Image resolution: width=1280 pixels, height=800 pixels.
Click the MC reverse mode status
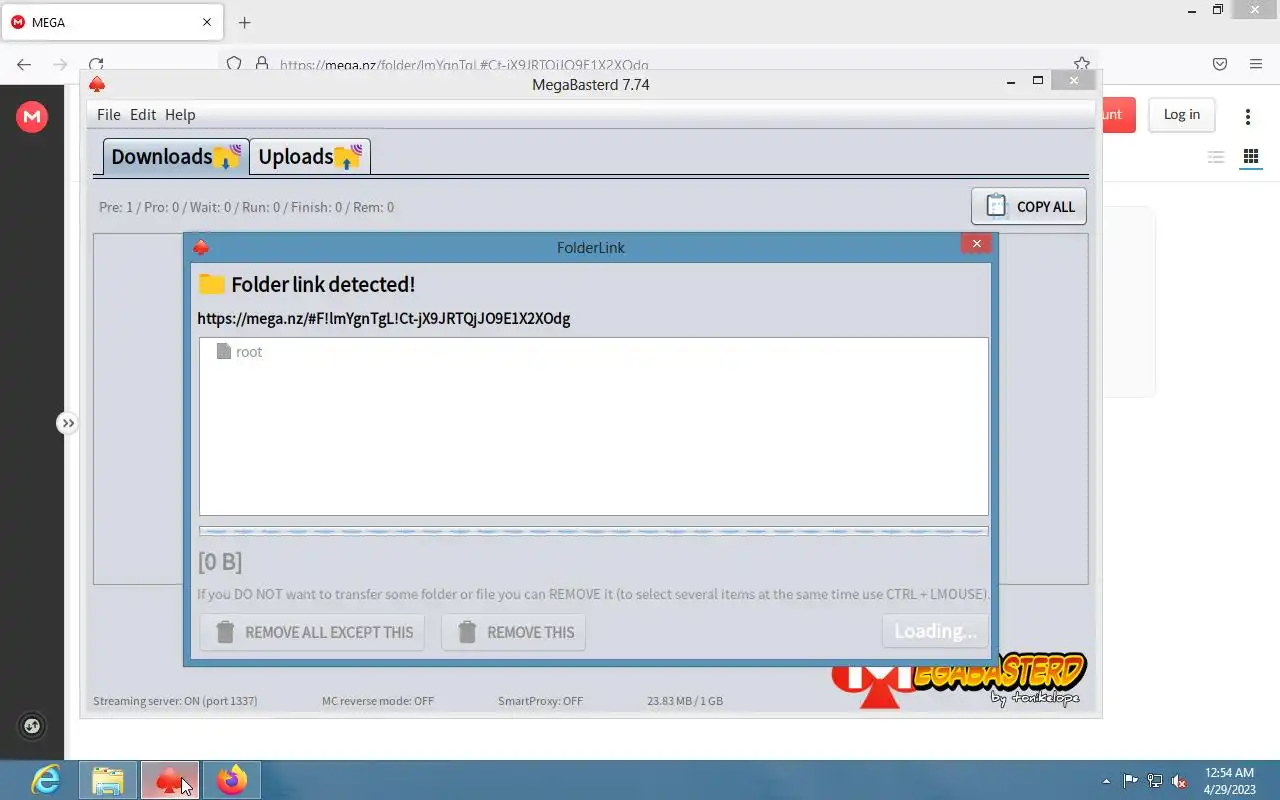click(x=378, y=701)
